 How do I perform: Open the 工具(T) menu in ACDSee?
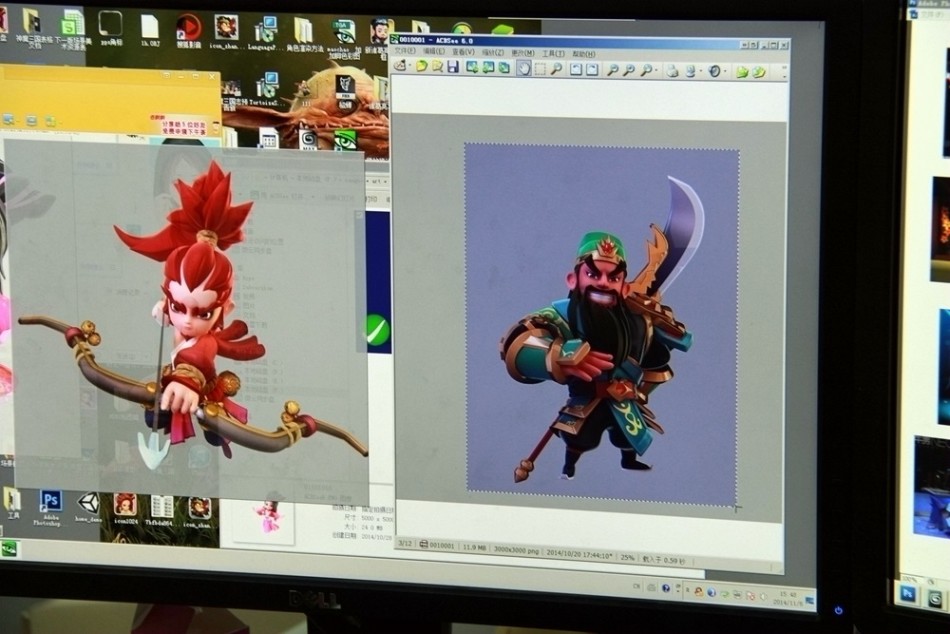[553, 54]
